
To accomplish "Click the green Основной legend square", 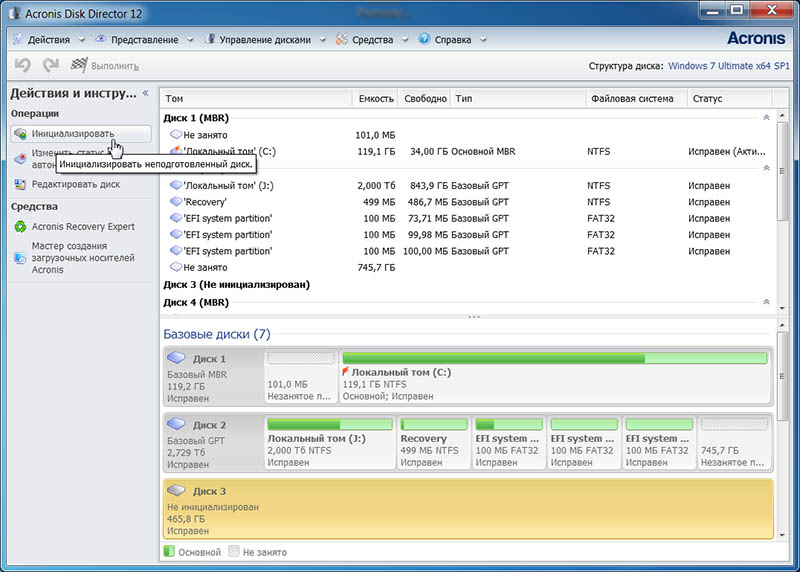I will [169, 552].
